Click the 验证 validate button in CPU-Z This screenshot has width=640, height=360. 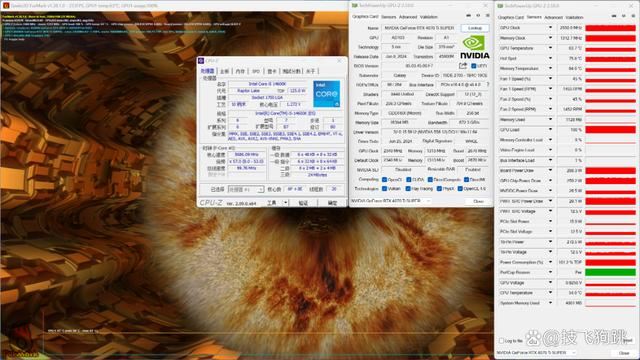303,203
